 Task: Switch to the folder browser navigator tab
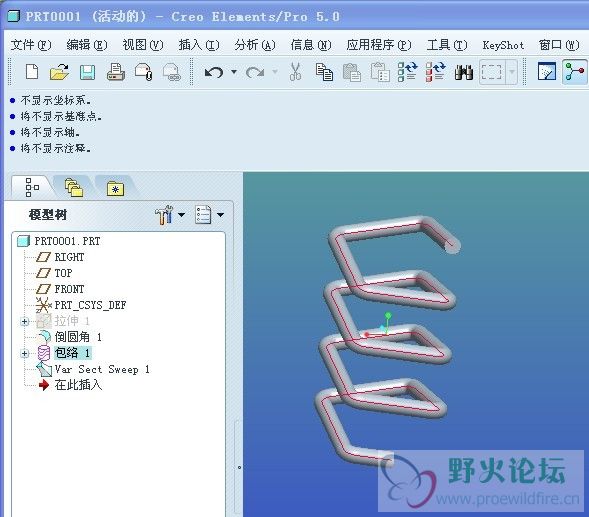74,187
